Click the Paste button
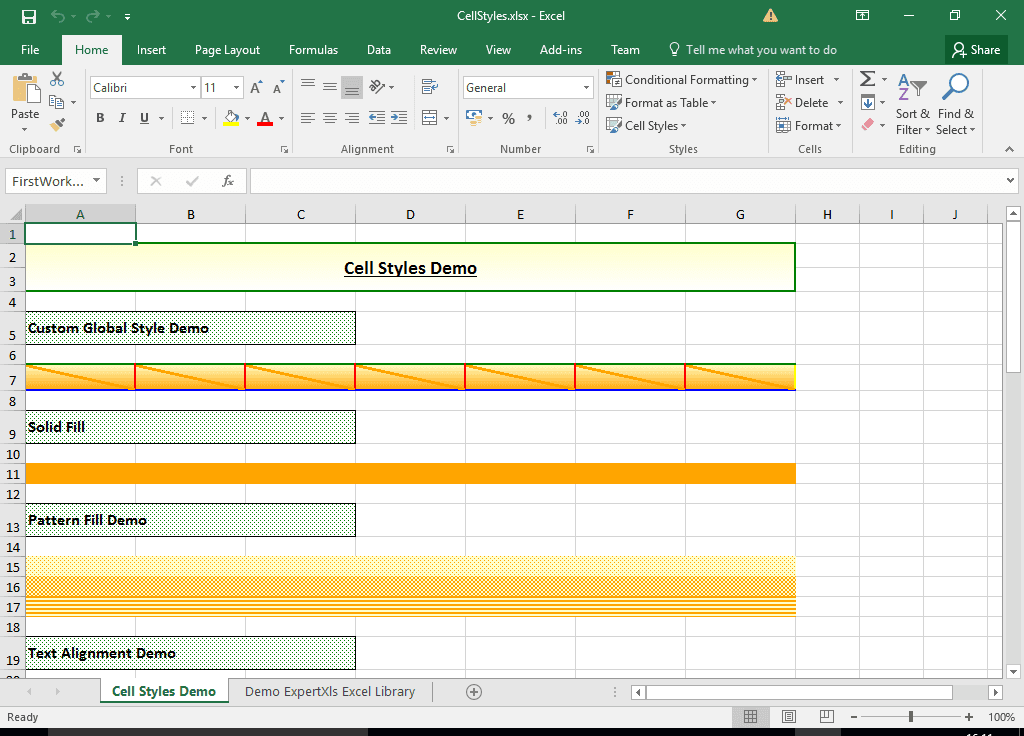The height and width of the screenshot is (736, 1024). click(25, 103)
